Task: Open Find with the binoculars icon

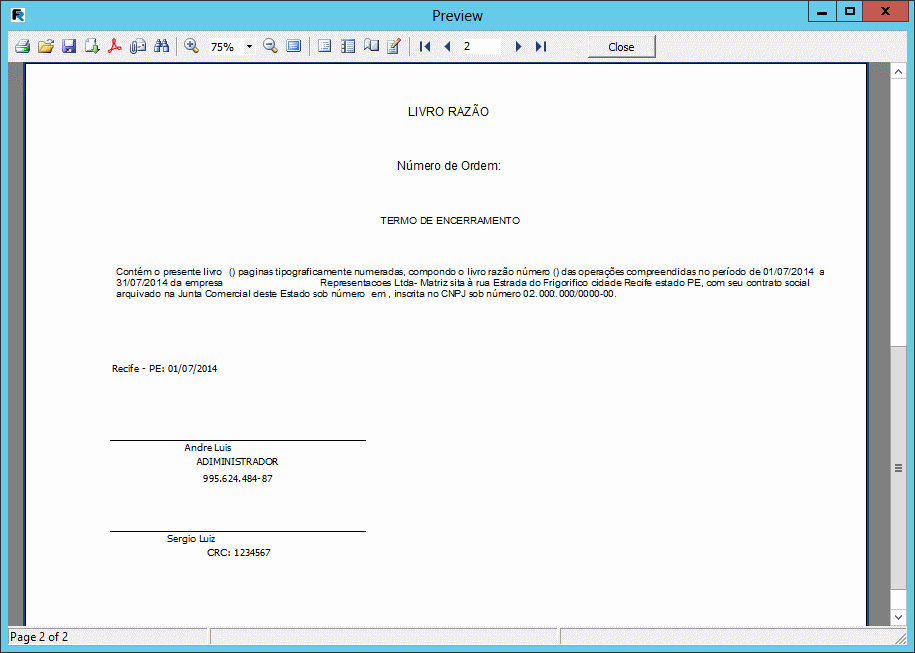Action: click(162, 46)
